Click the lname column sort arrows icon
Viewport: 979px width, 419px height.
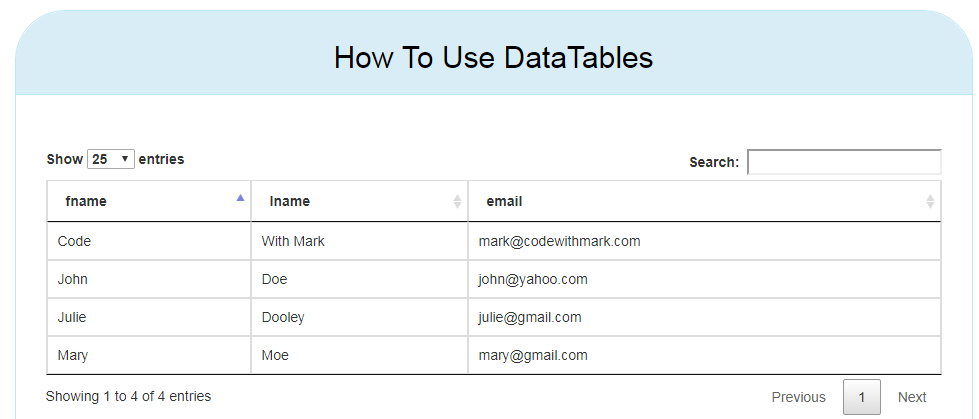click(x=457, y=201)
